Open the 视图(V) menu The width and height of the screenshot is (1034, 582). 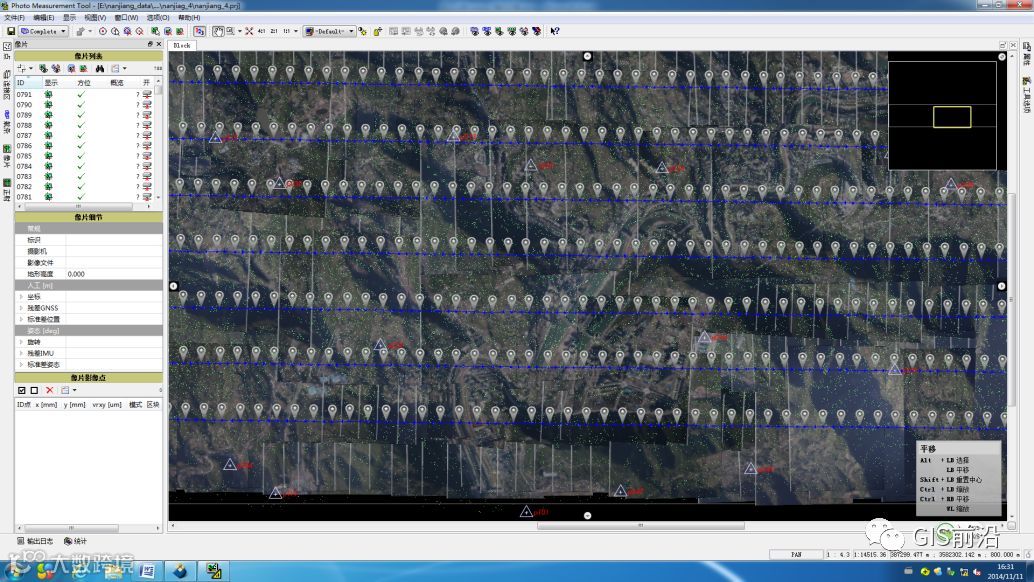(95, 17)
